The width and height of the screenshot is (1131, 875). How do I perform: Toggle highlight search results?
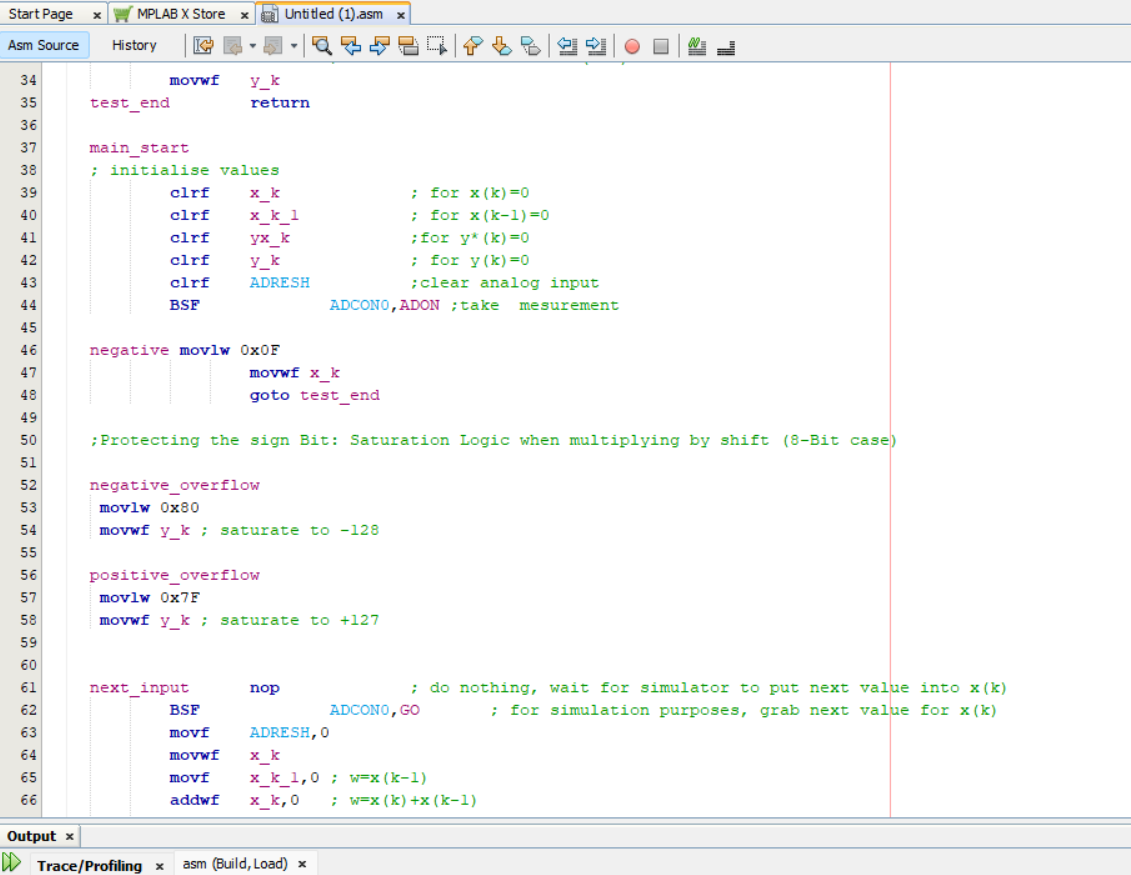pyautogui.click(x=410, y=46)
